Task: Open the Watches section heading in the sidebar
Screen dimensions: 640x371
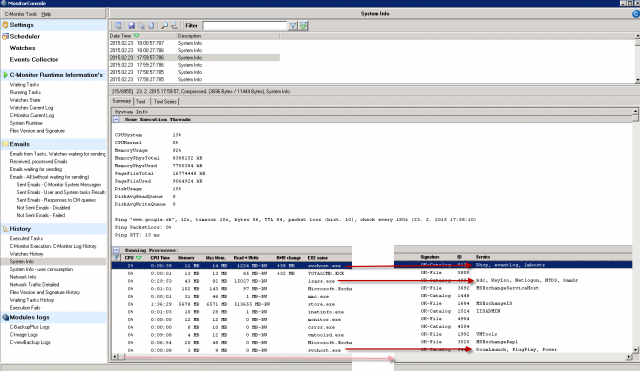Action: [x=22, y=48]
